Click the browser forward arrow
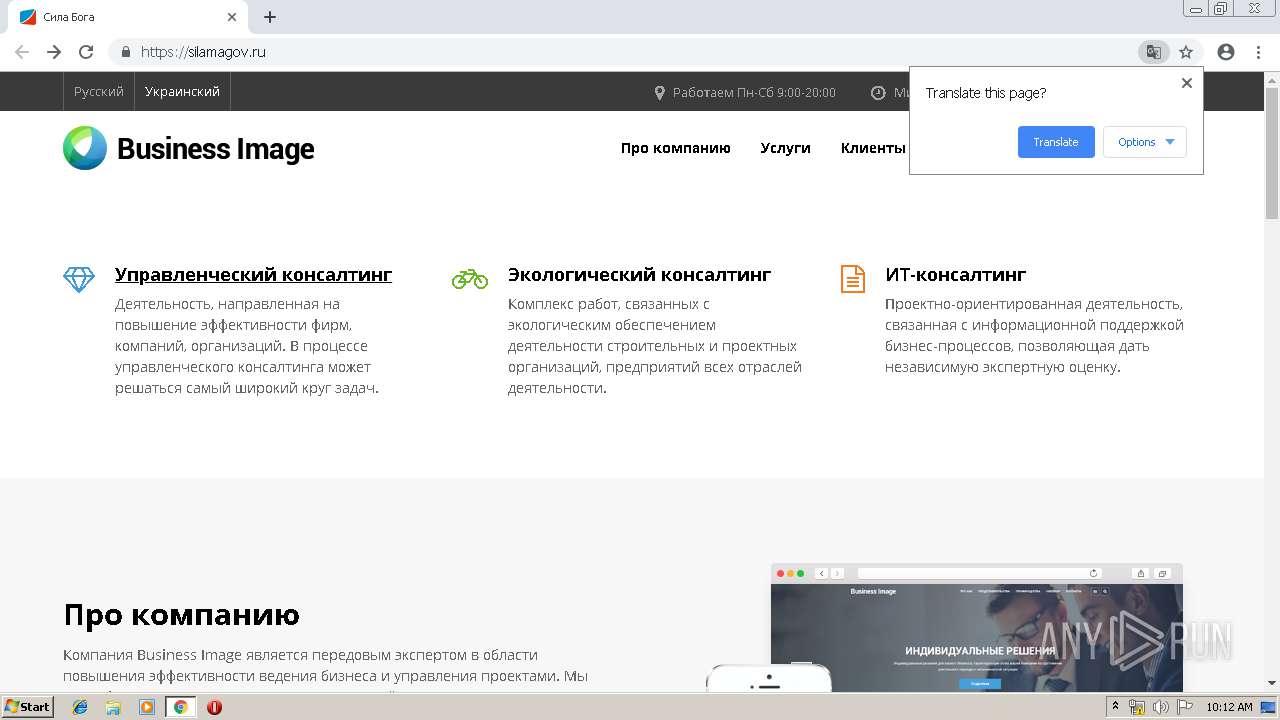 (x=54, y=52)
